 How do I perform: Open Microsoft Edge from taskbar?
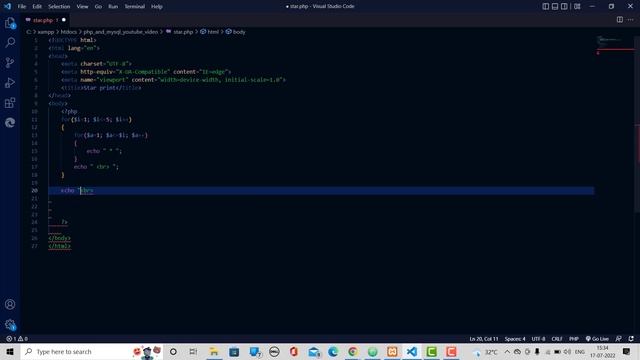[x=333, y=351]
